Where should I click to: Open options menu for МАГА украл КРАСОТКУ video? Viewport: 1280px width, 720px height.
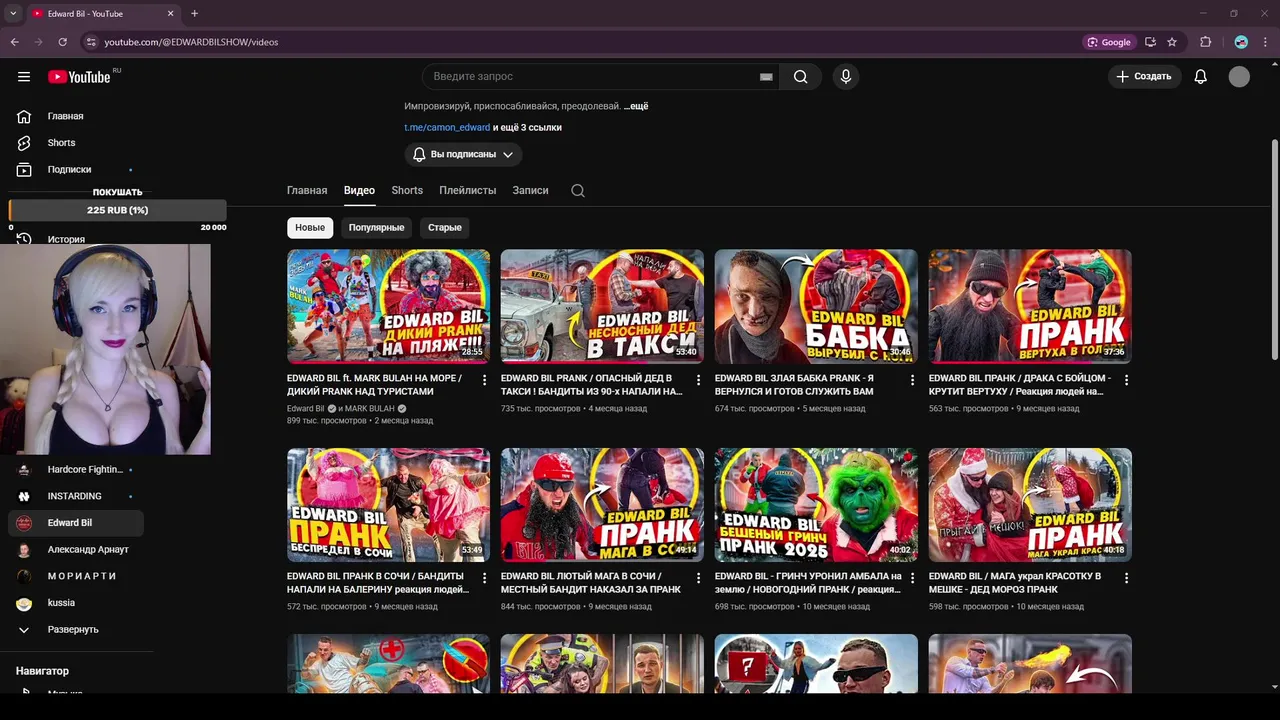click(x=1126, y=578)
